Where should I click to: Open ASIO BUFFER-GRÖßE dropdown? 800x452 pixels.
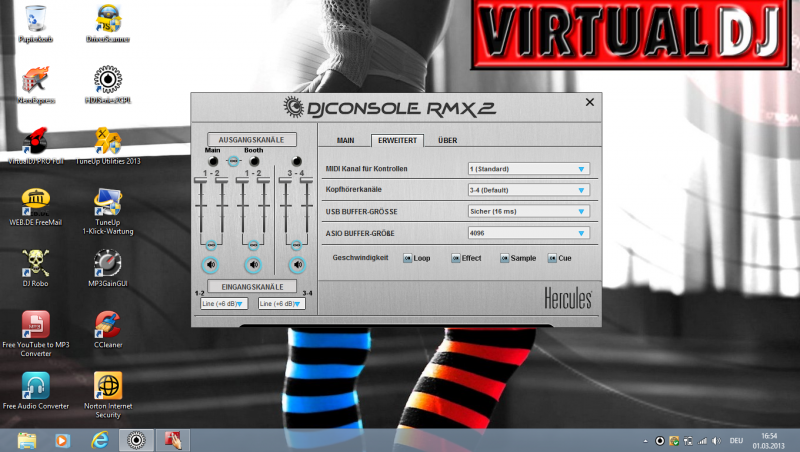coord(529,233)
